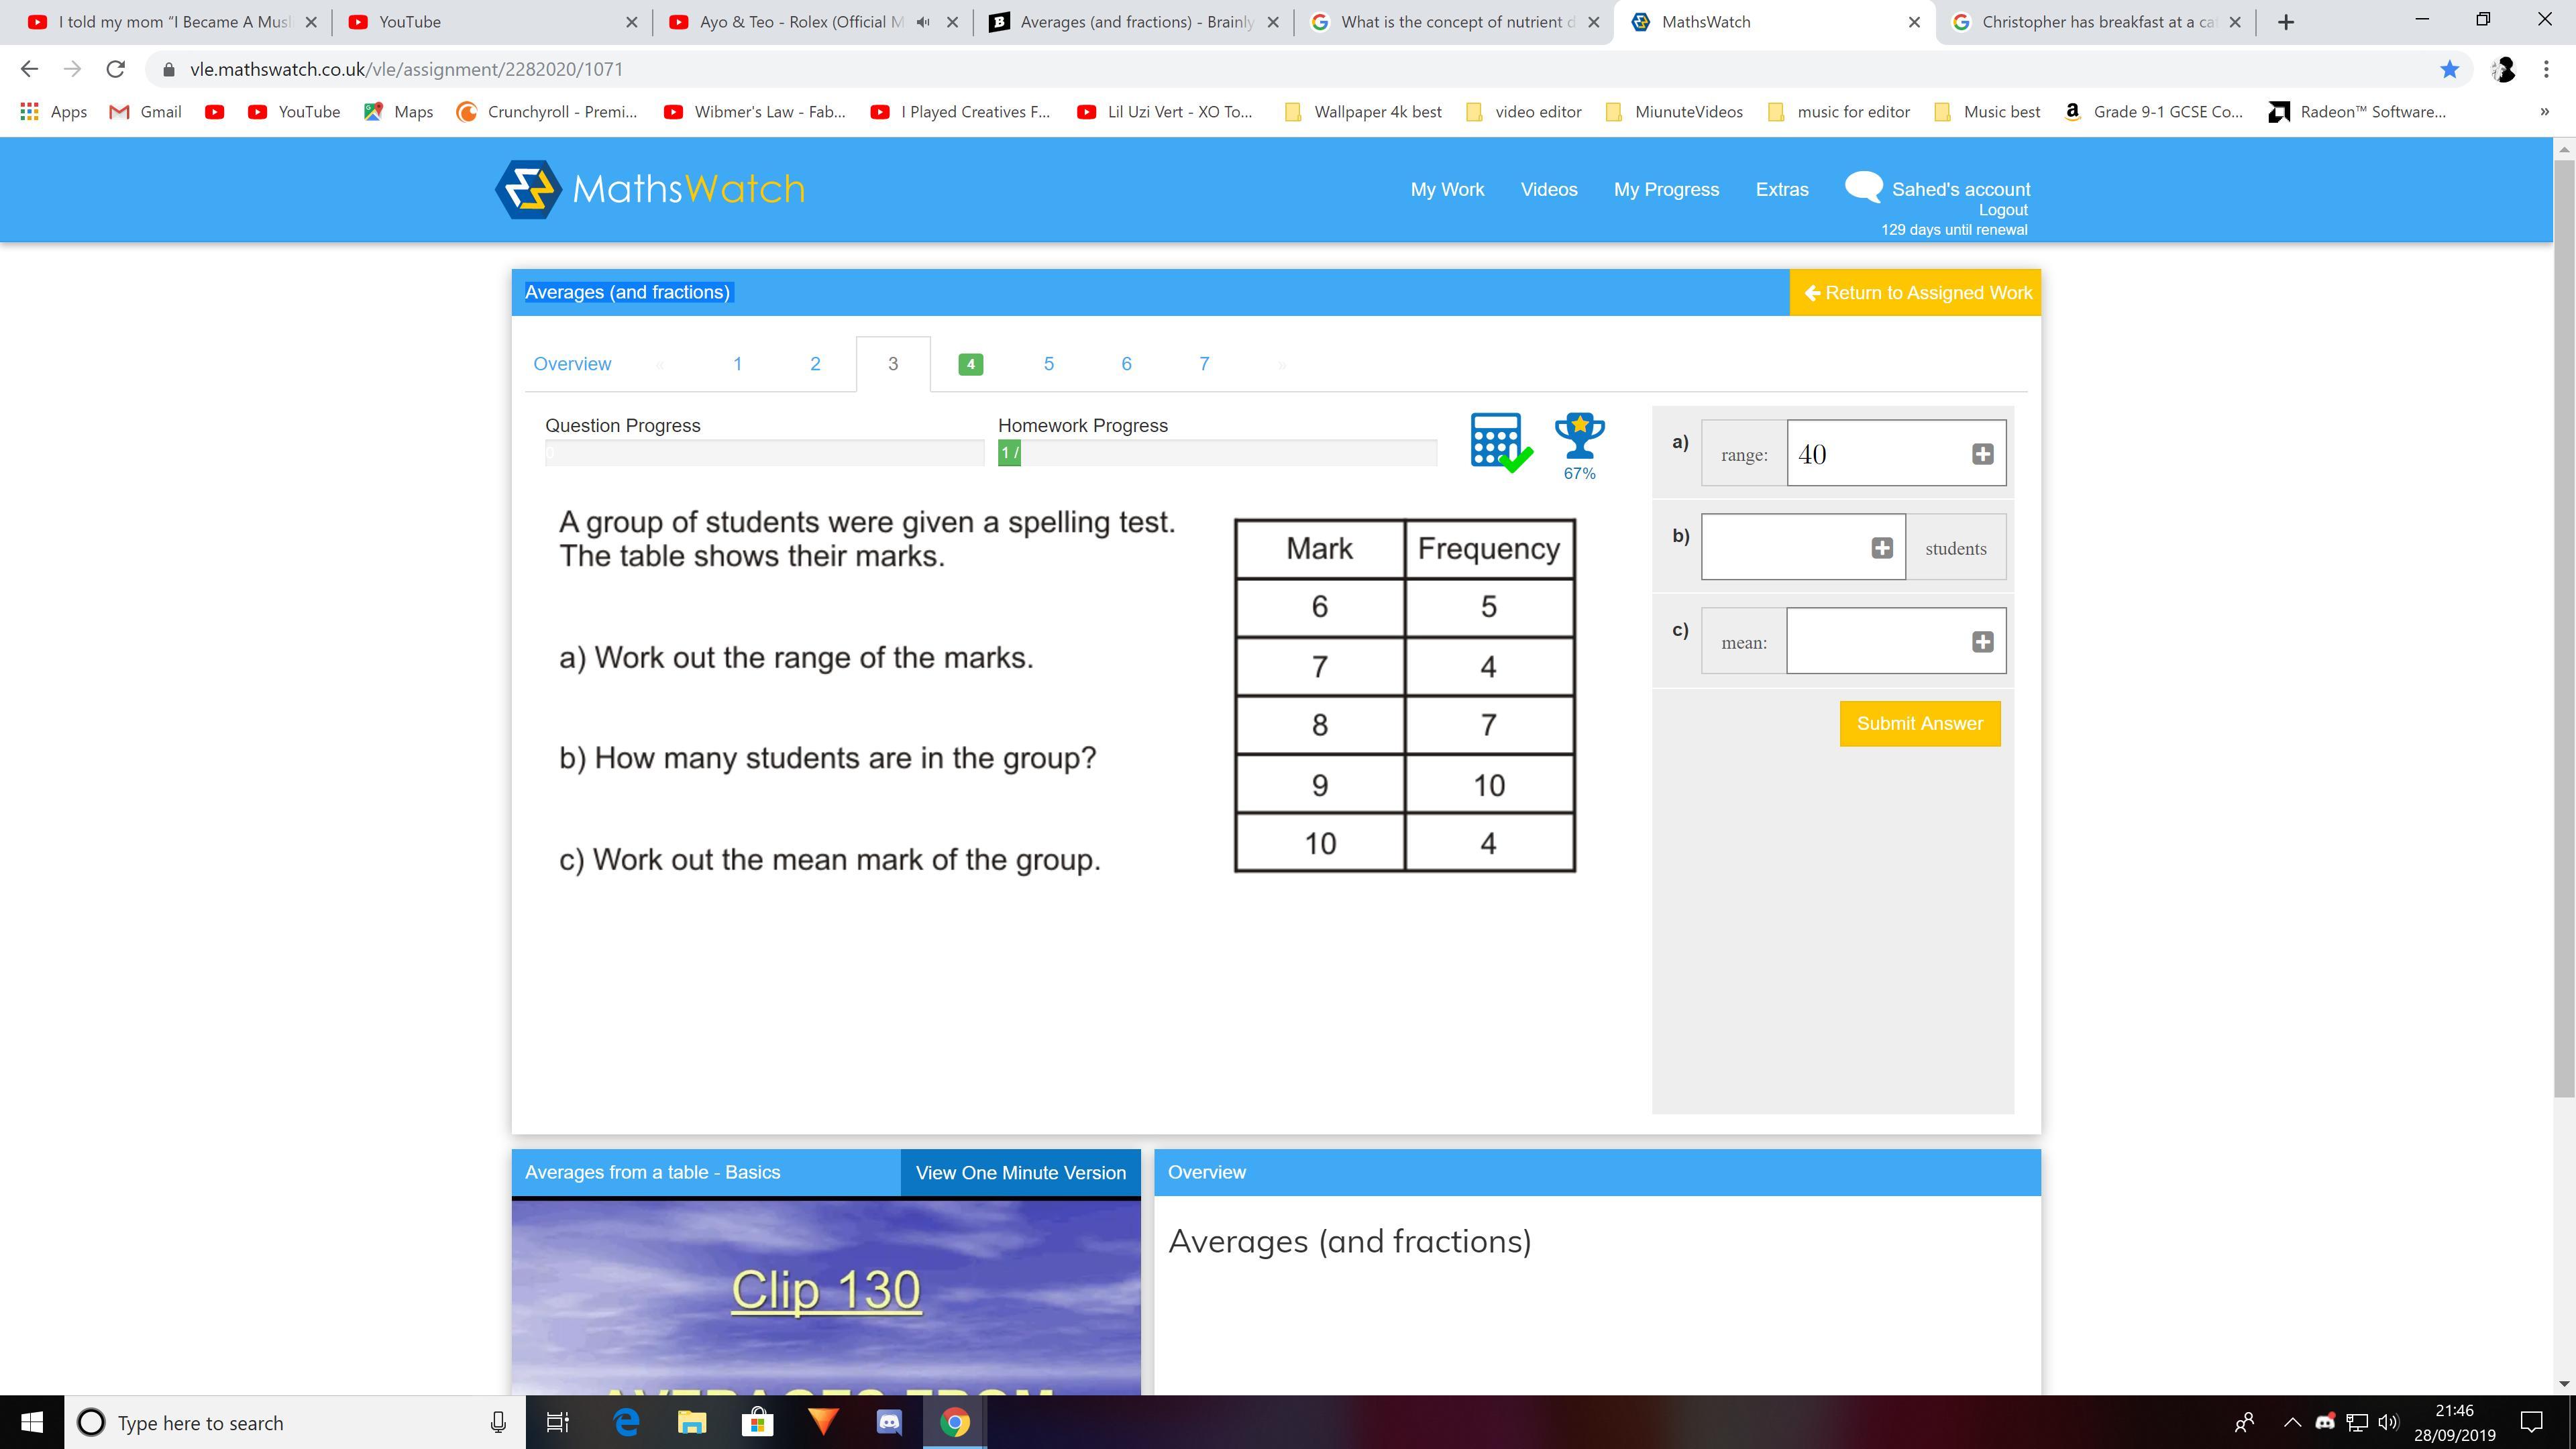Bookmark star icon in address bar
This screenshot has width=2576, height=1449.
coord(2449,69)
